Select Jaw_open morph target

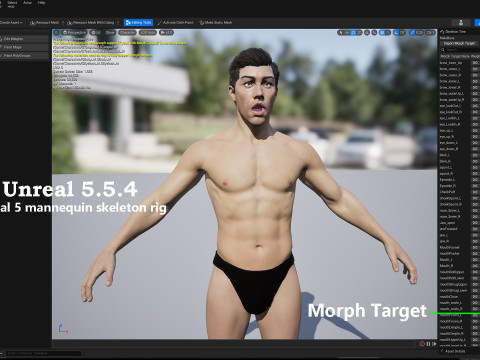pos(447,223)
